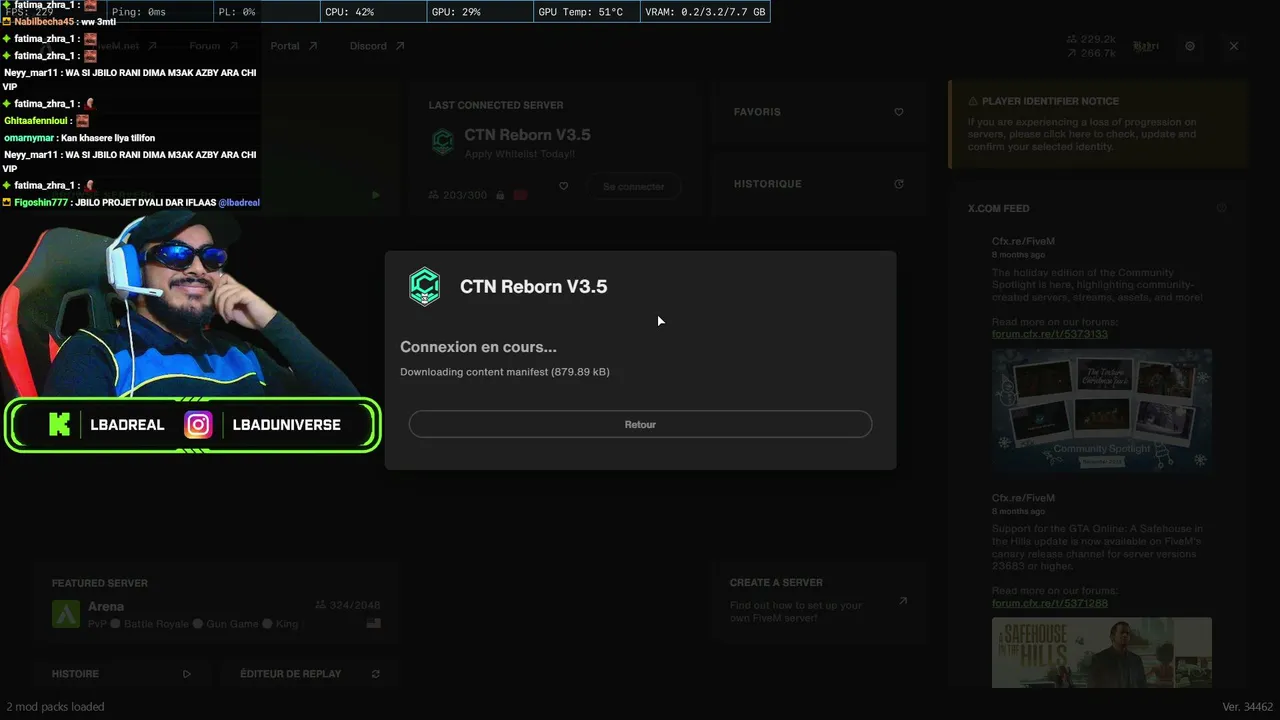Click the 324/2048 Arena player count

(348, 605)
